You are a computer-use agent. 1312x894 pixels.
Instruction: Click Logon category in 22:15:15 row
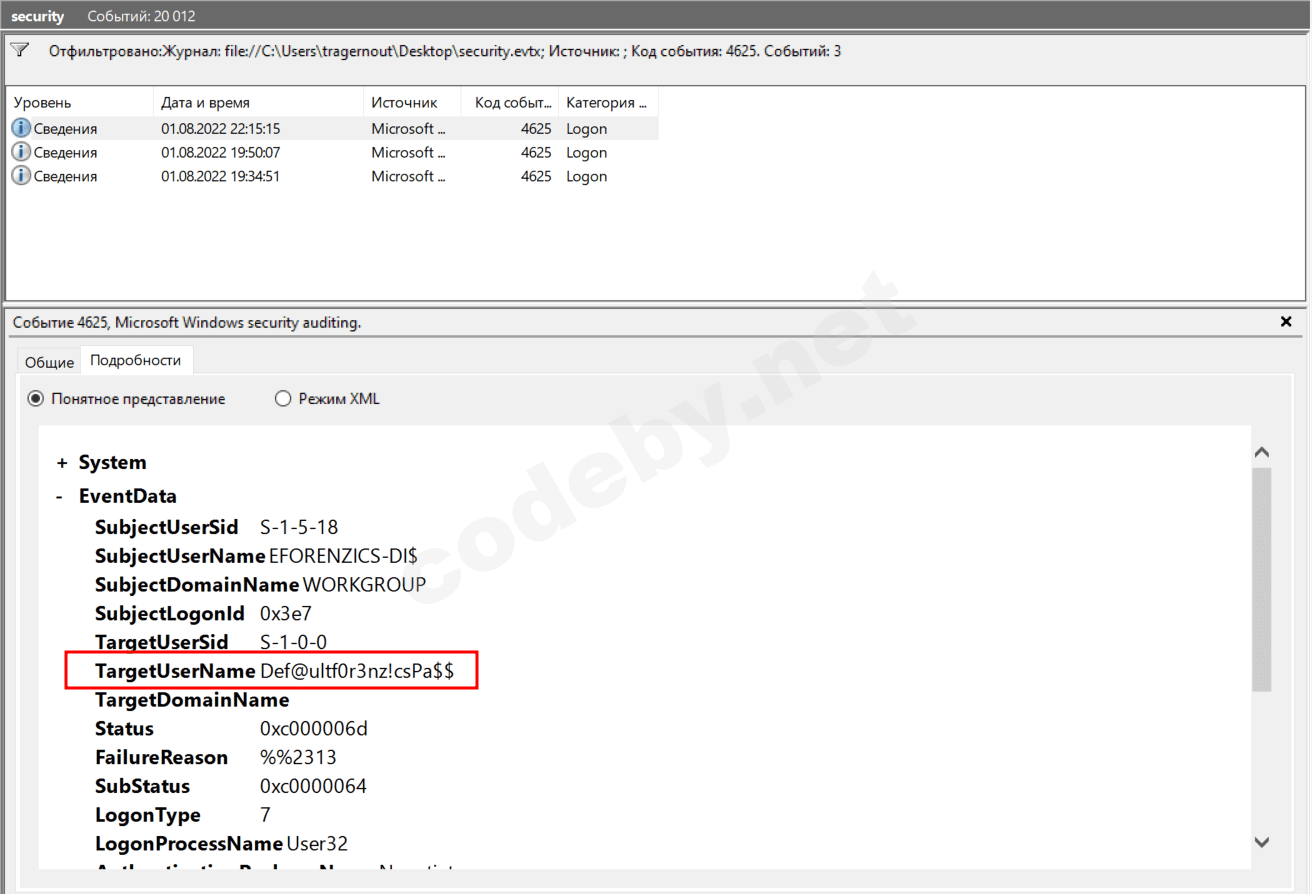[x=586, y=129]
